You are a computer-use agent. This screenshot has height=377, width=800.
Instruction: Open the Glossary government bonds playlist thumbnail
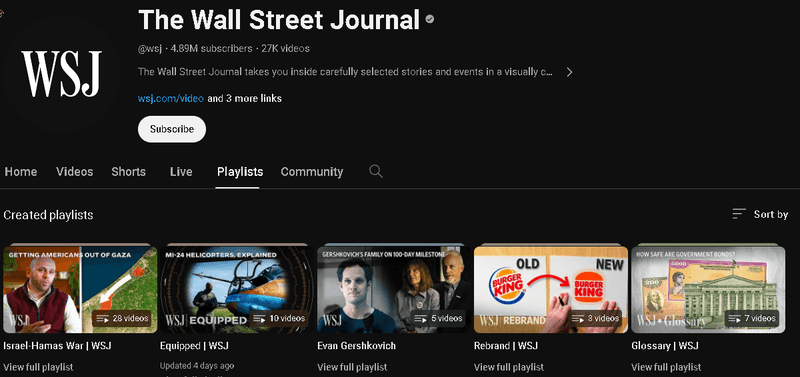pyautogui.click(x=708, y=289)
